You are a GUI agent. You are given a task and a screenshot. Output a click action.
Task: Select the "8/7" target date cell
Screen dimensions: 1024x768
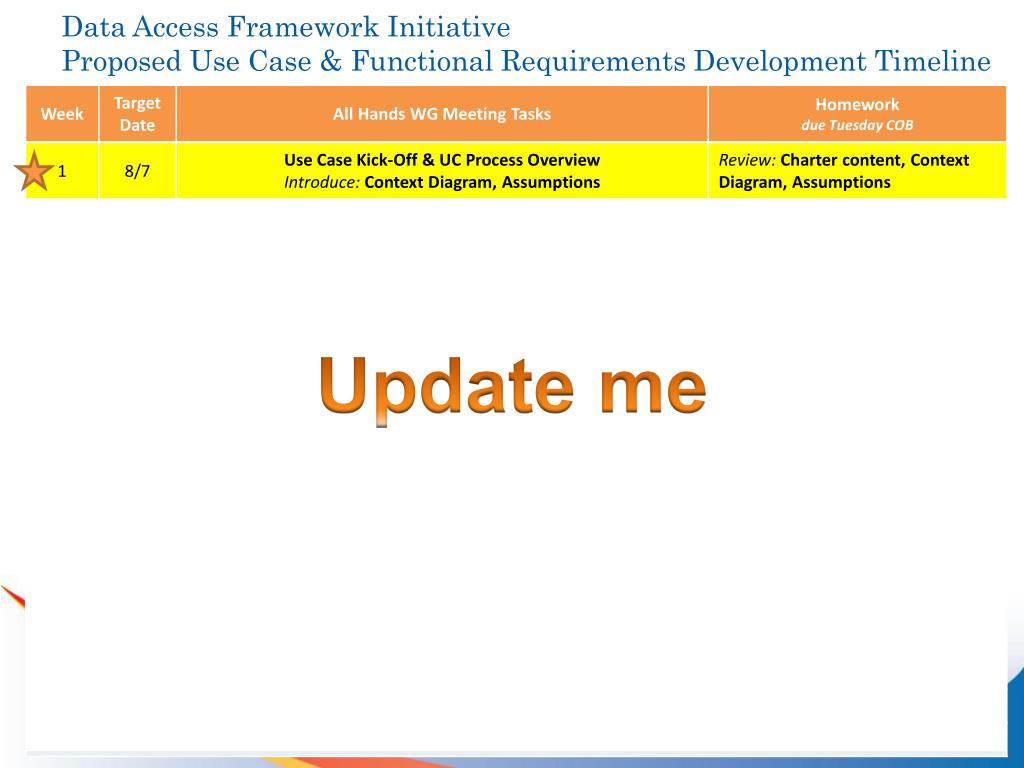point(137,171)
